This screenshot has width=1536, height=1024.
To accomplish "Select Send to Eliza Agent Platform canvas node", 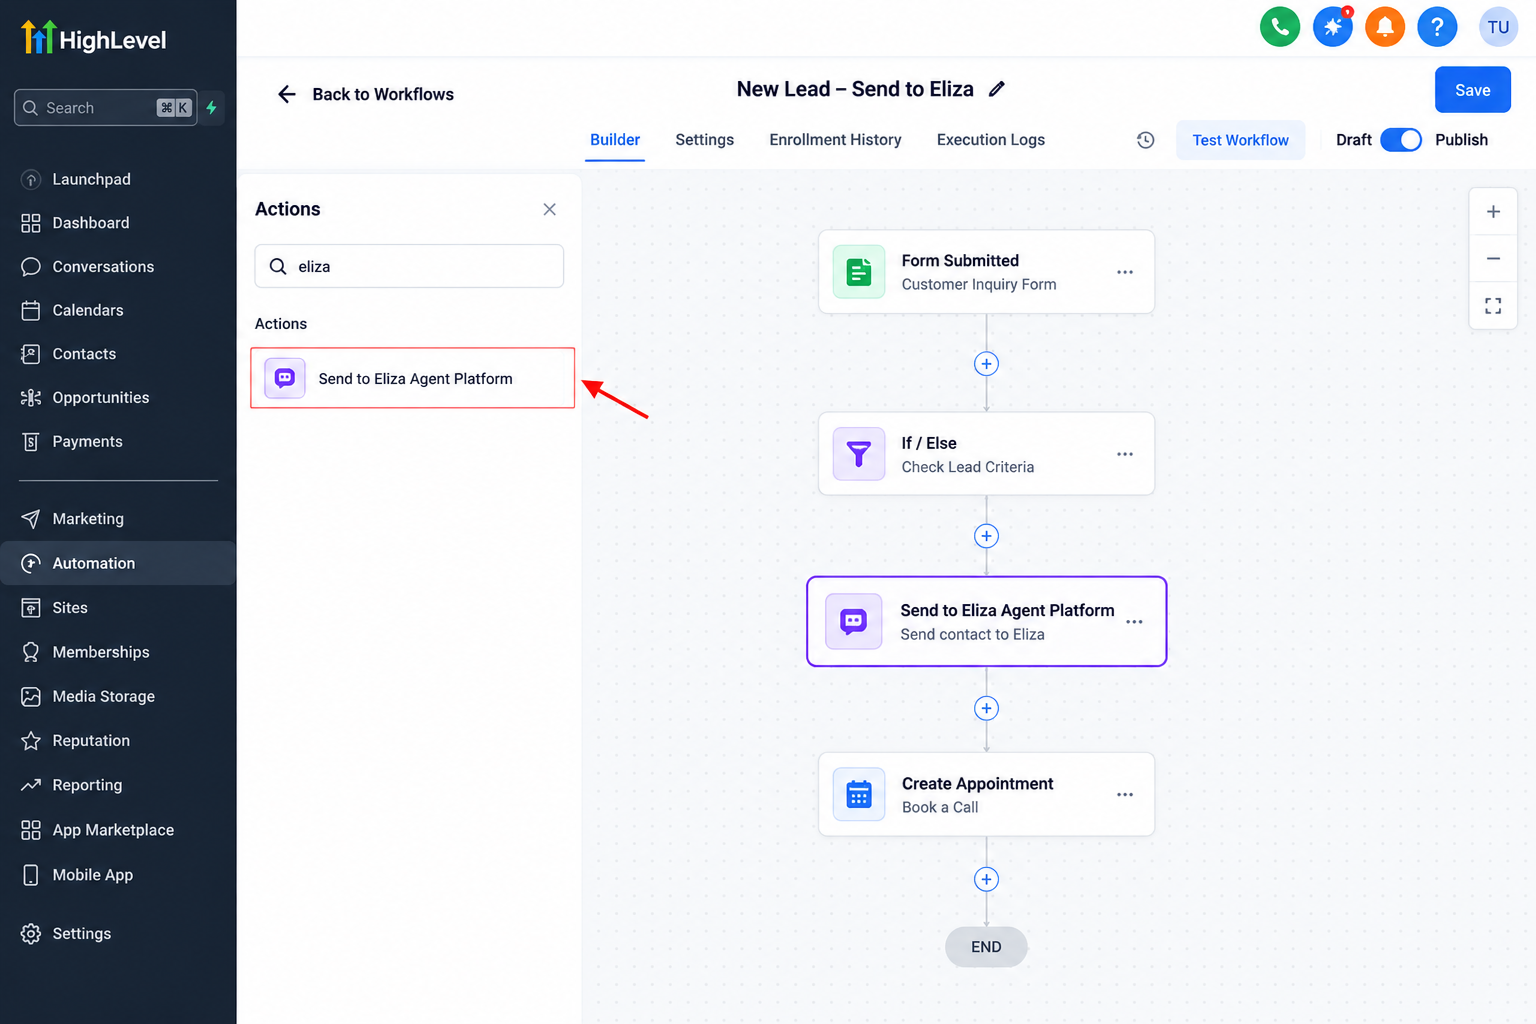I will click(986, 622).
